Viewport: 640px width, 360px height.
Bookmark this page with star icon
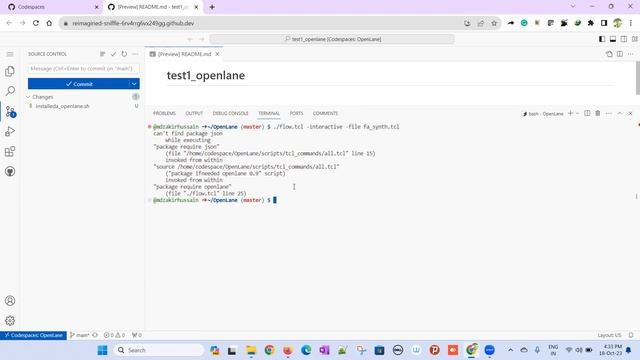[494, 23]
